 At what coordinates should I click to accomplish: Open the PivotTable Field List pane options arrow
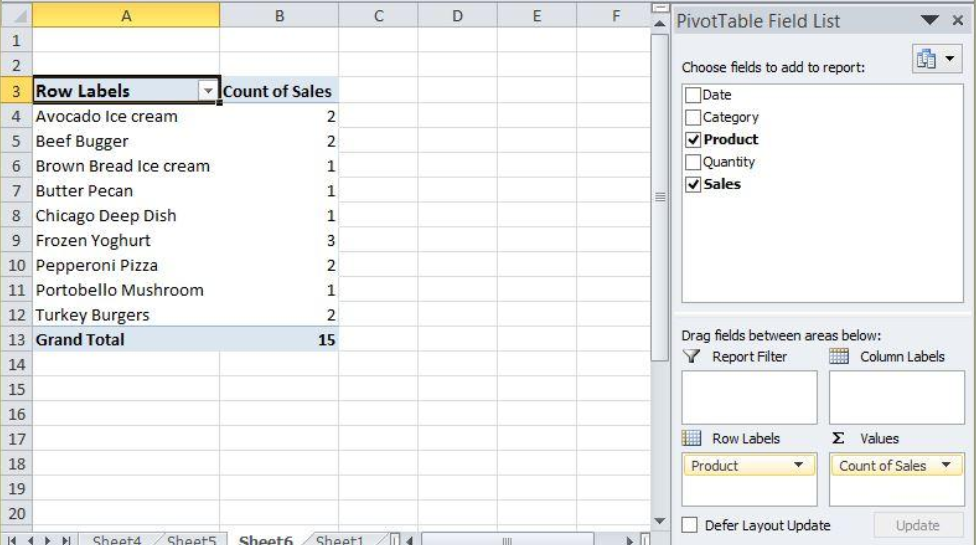929,21
